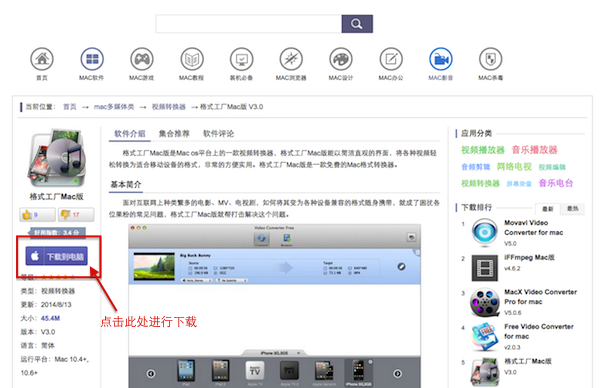Open the iPhone 3G,3GS dropdown bar

(x=274, y=353)
